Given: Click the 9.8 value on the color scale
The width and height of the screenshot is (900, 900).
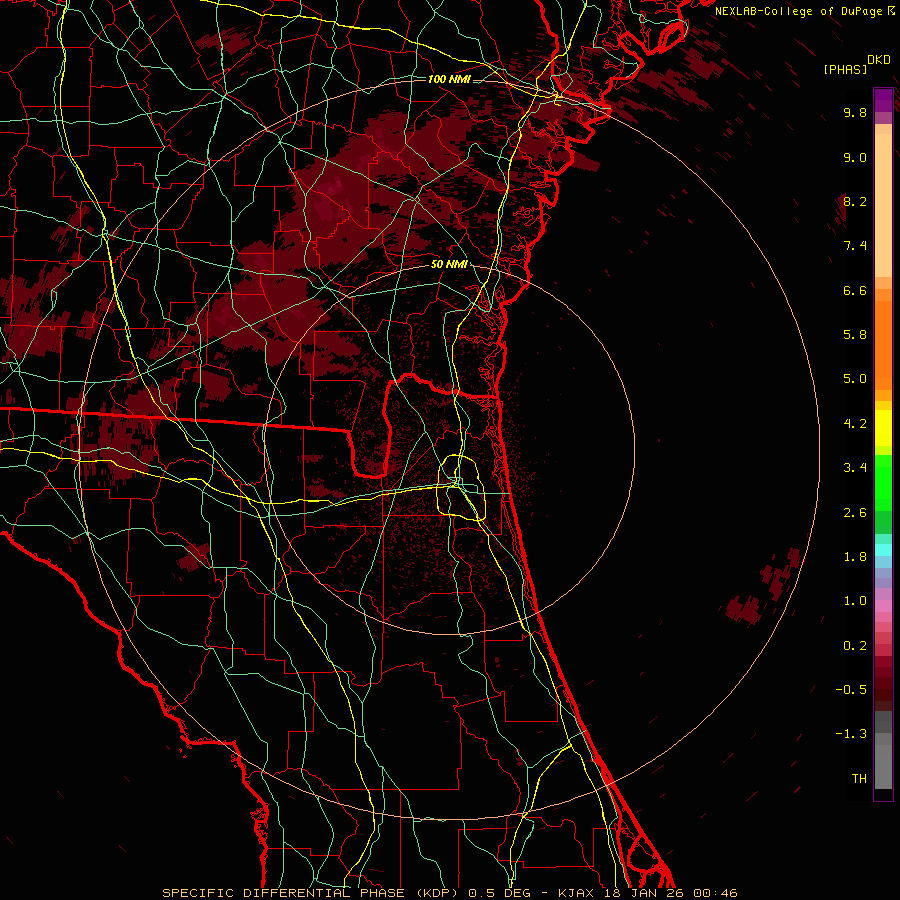Looking at the screenshot, I should coord(855,112).
